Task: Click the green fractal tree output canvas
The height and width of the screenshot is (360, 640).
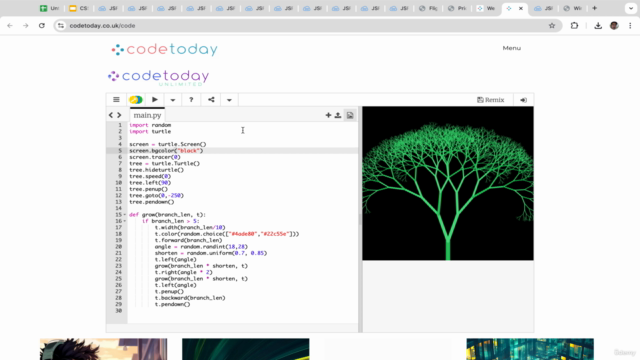Action: pos(448,183)
